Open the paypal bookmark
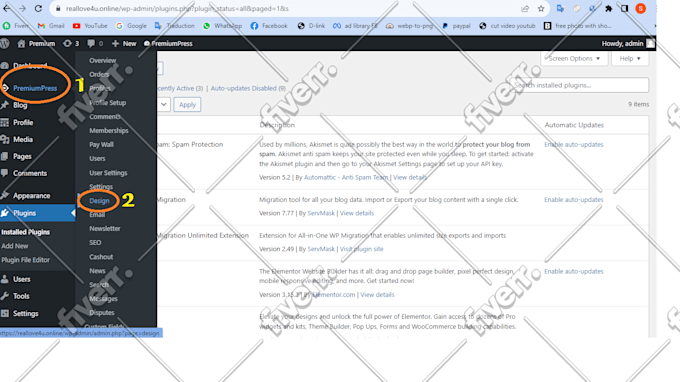The image size is (680, 382). click(456, 26)
